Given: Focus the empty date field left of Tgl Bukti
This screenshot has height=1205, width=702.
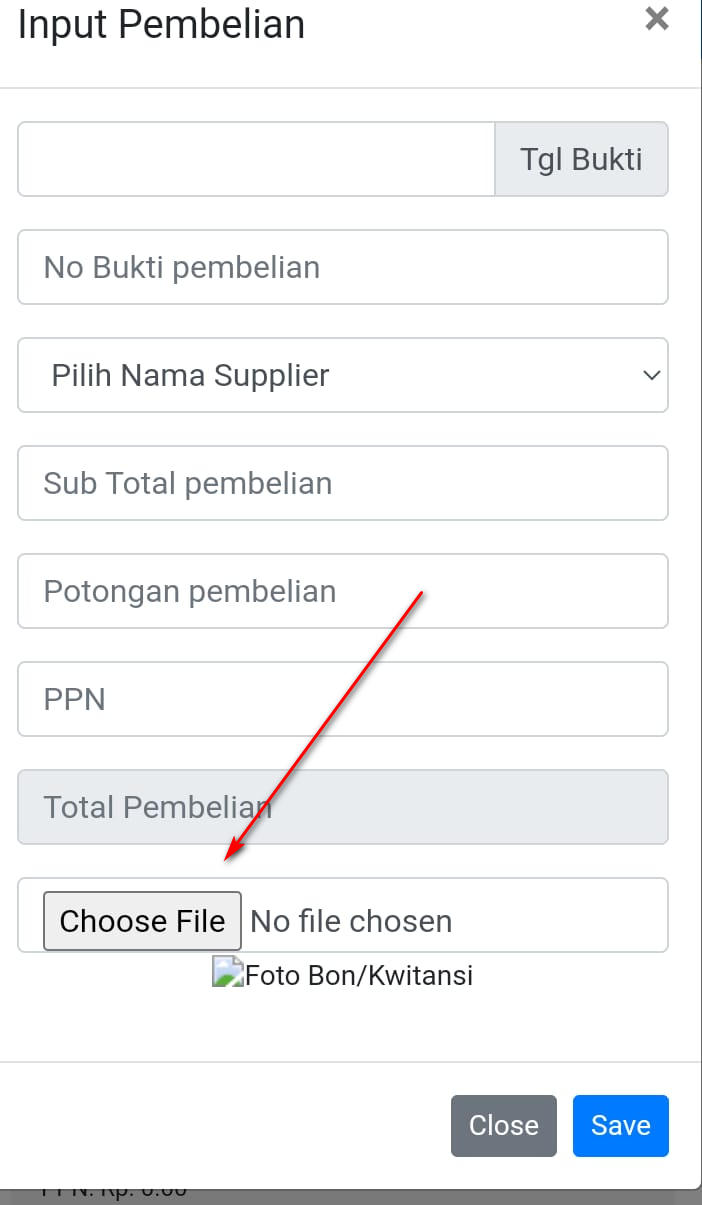Looking at the screenshot, I should (256, 159).
